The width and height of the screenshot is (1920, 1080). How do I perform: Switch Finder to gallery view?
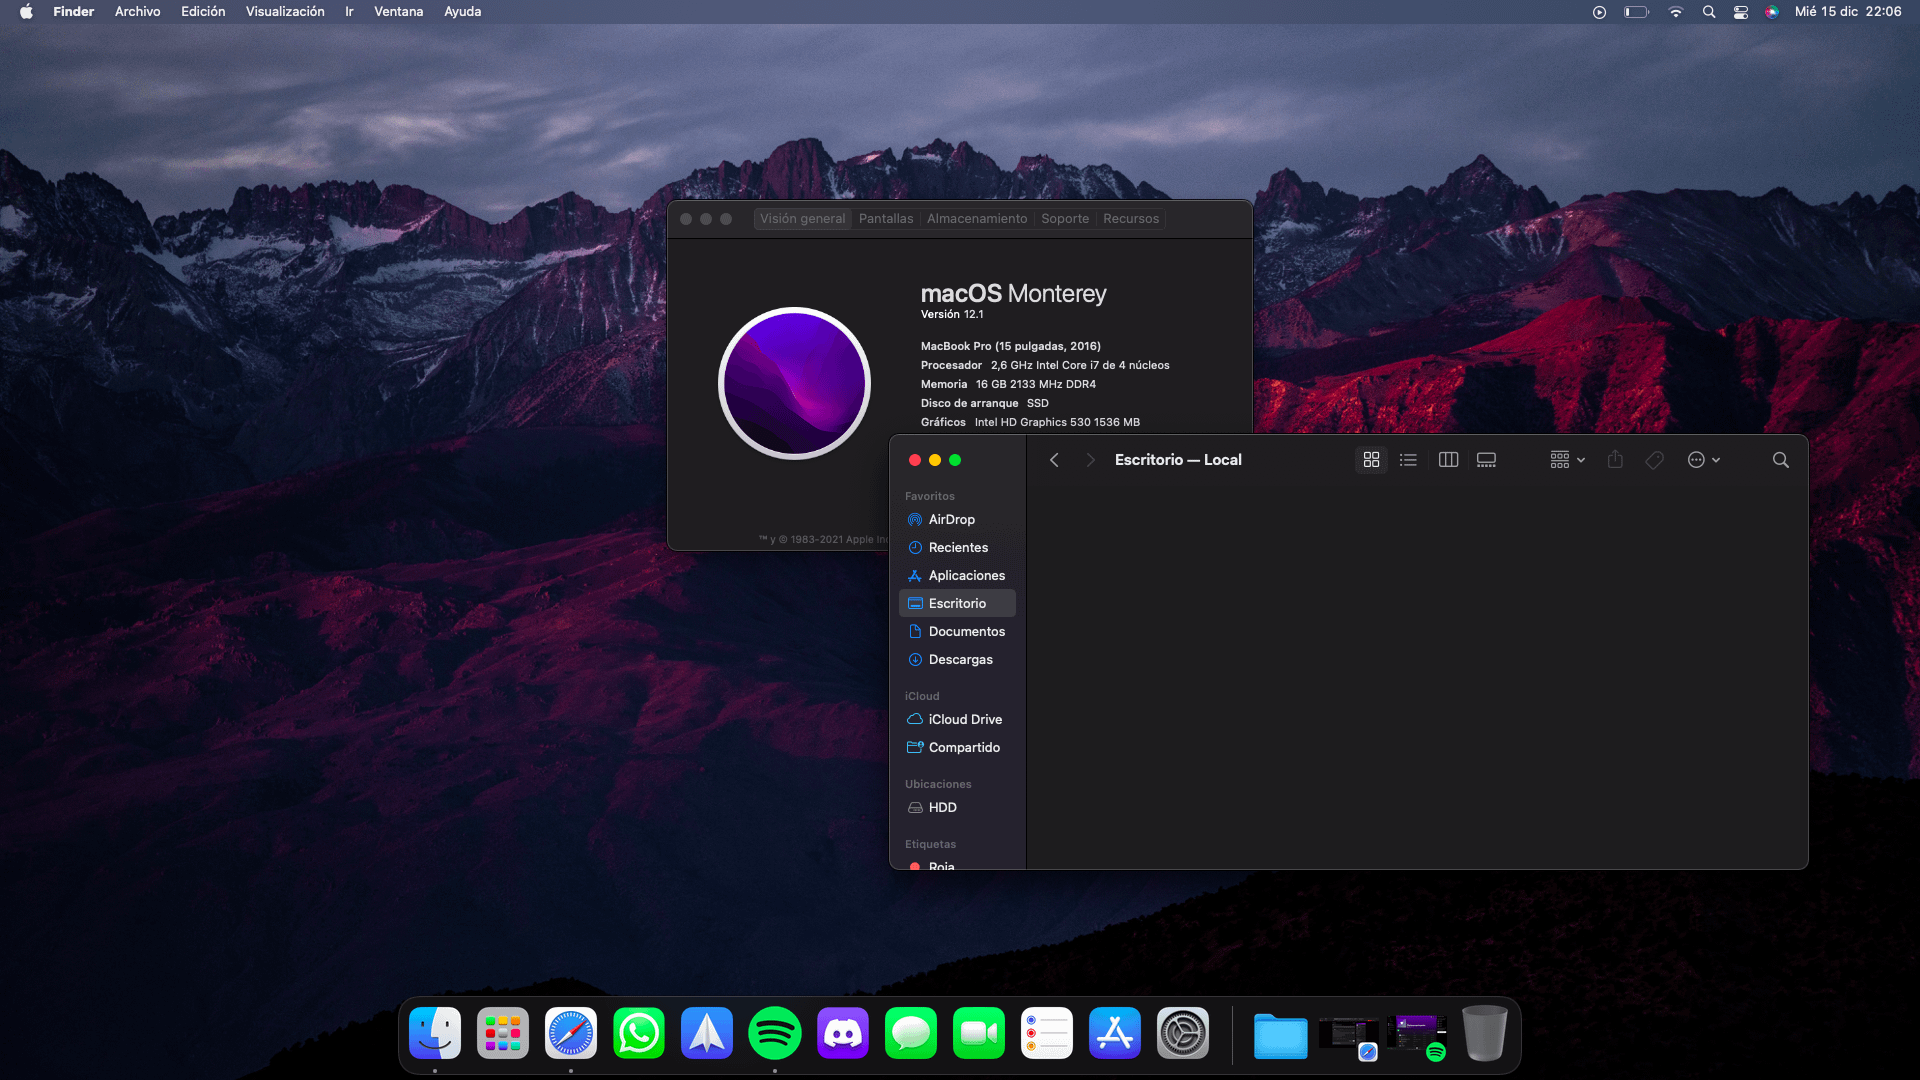point(1486,460)
